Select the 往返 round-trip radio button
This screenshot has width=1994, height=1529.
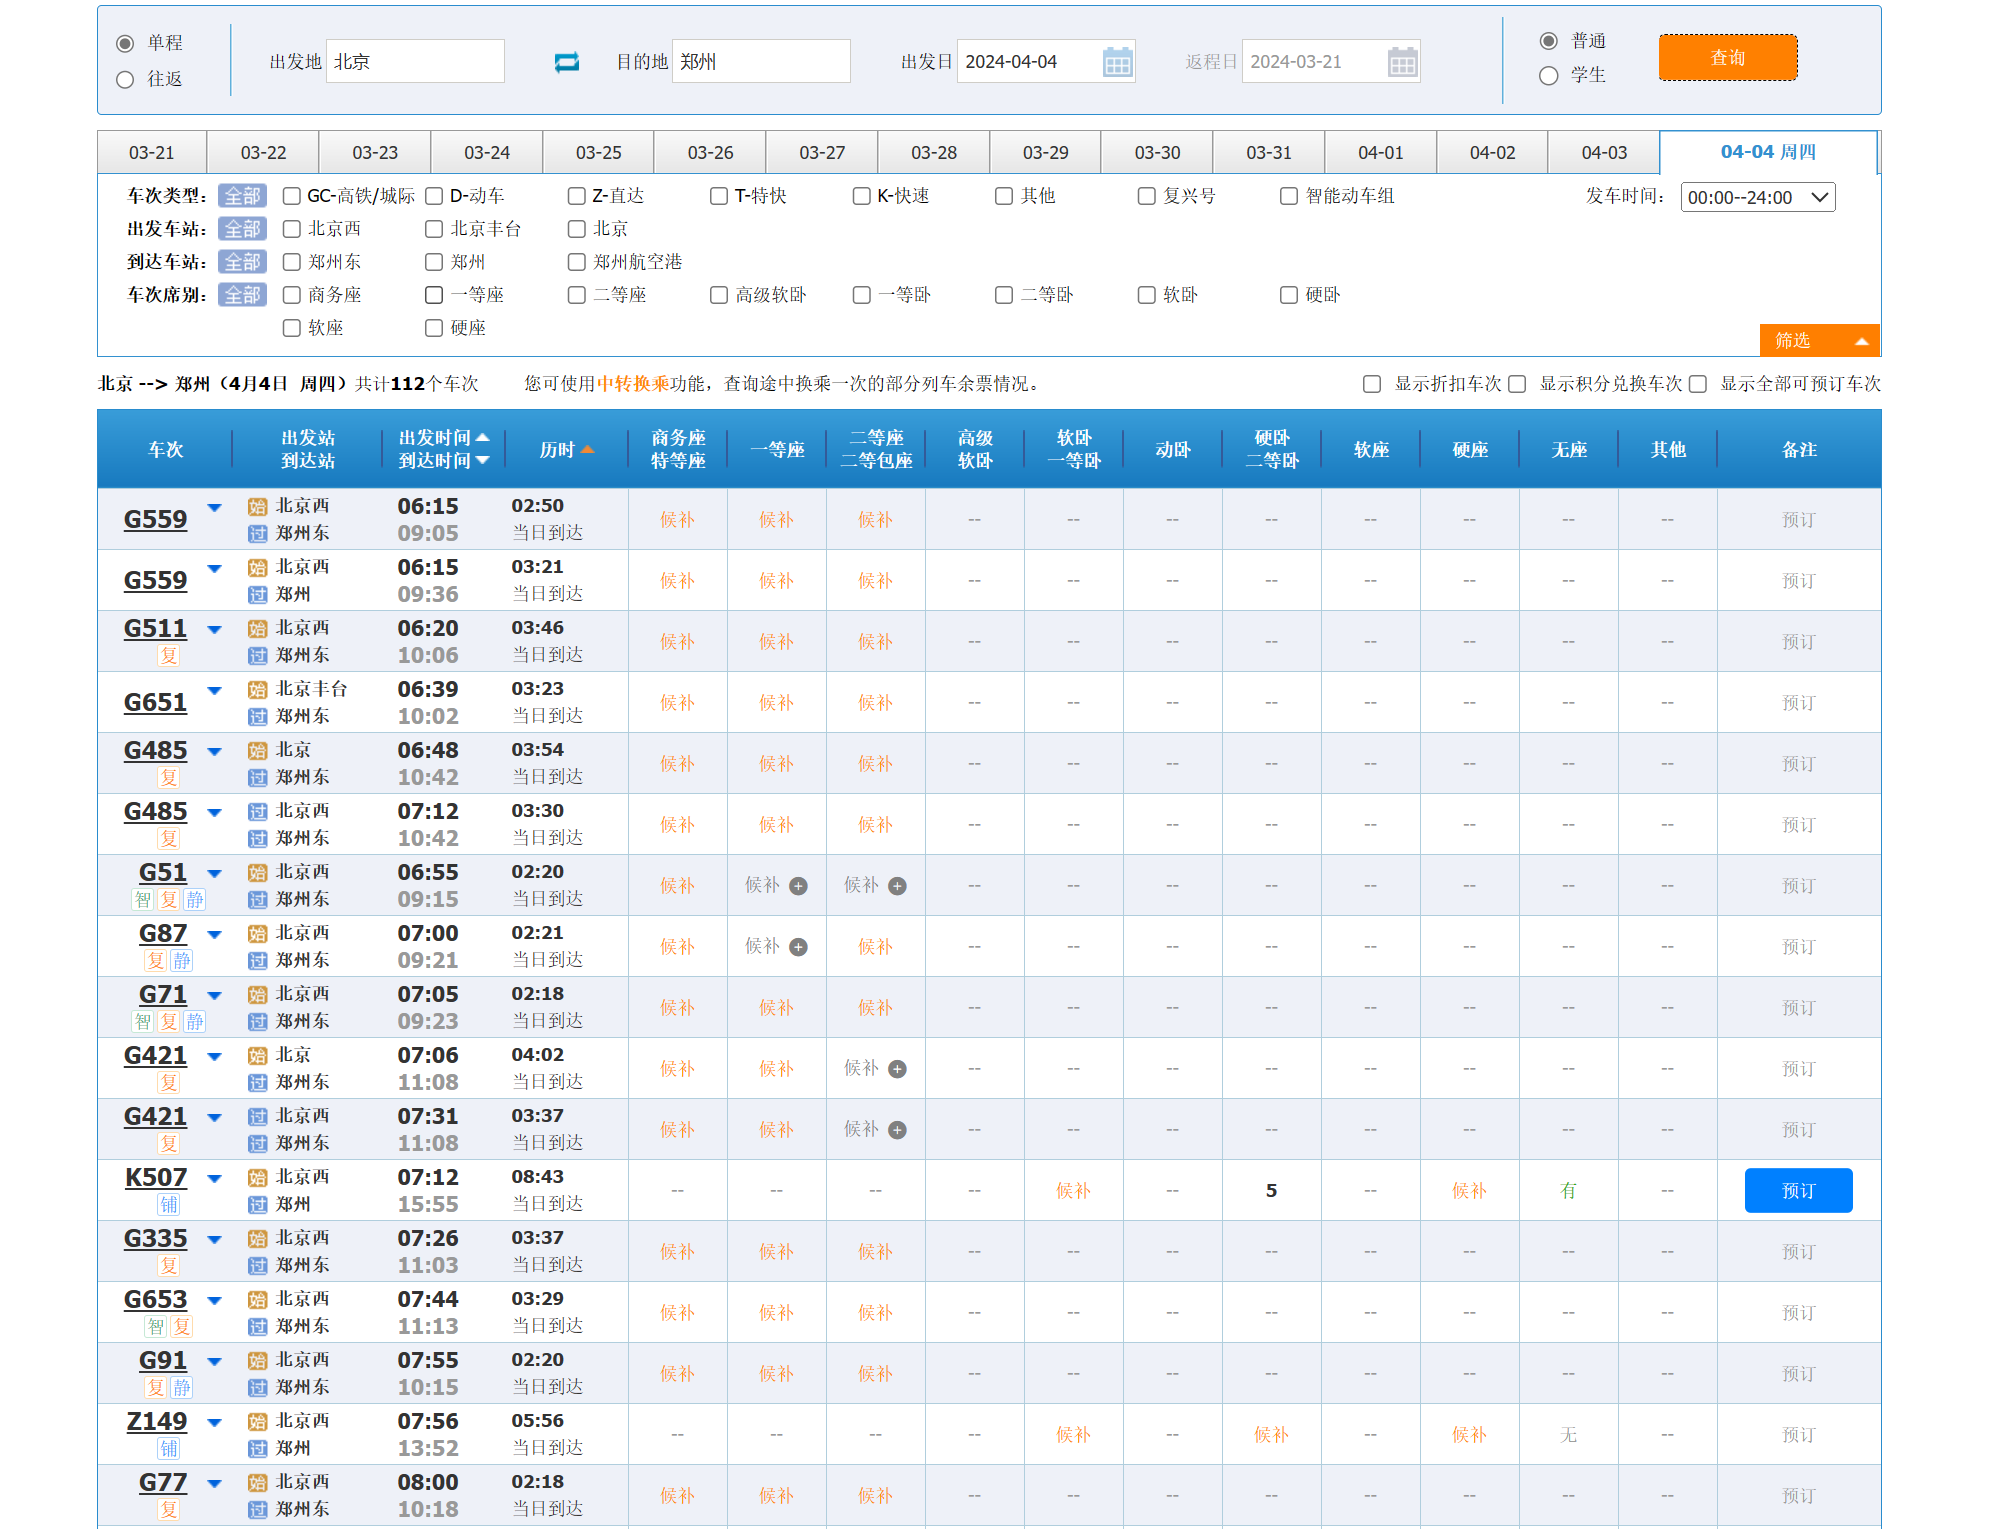click(125, 80)
